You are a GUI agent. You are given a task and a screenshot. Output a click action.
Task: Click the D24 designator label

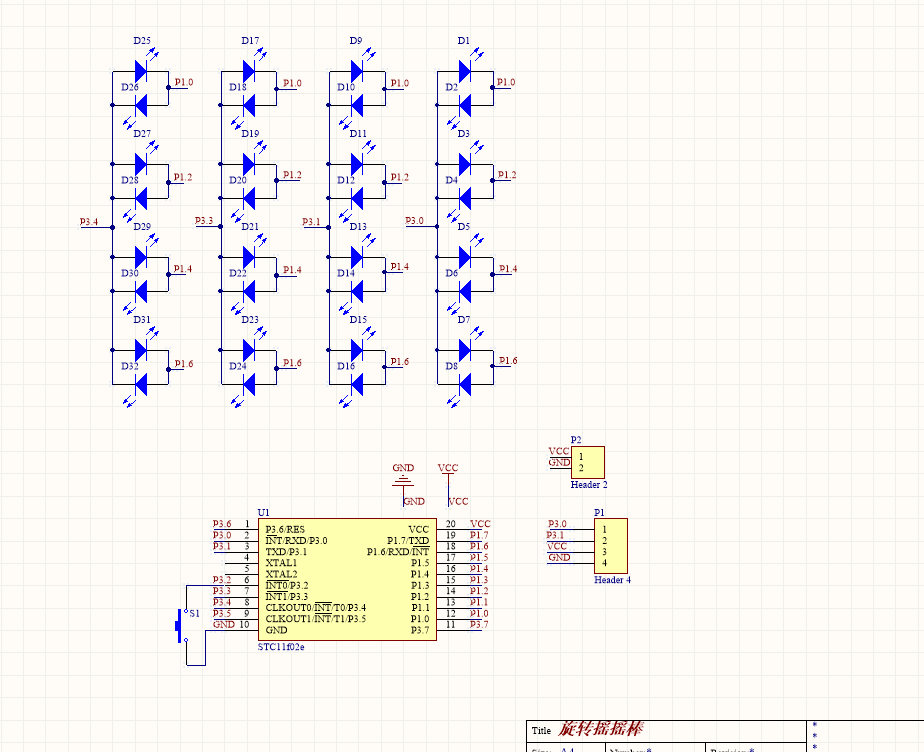(x=237, y=366)
